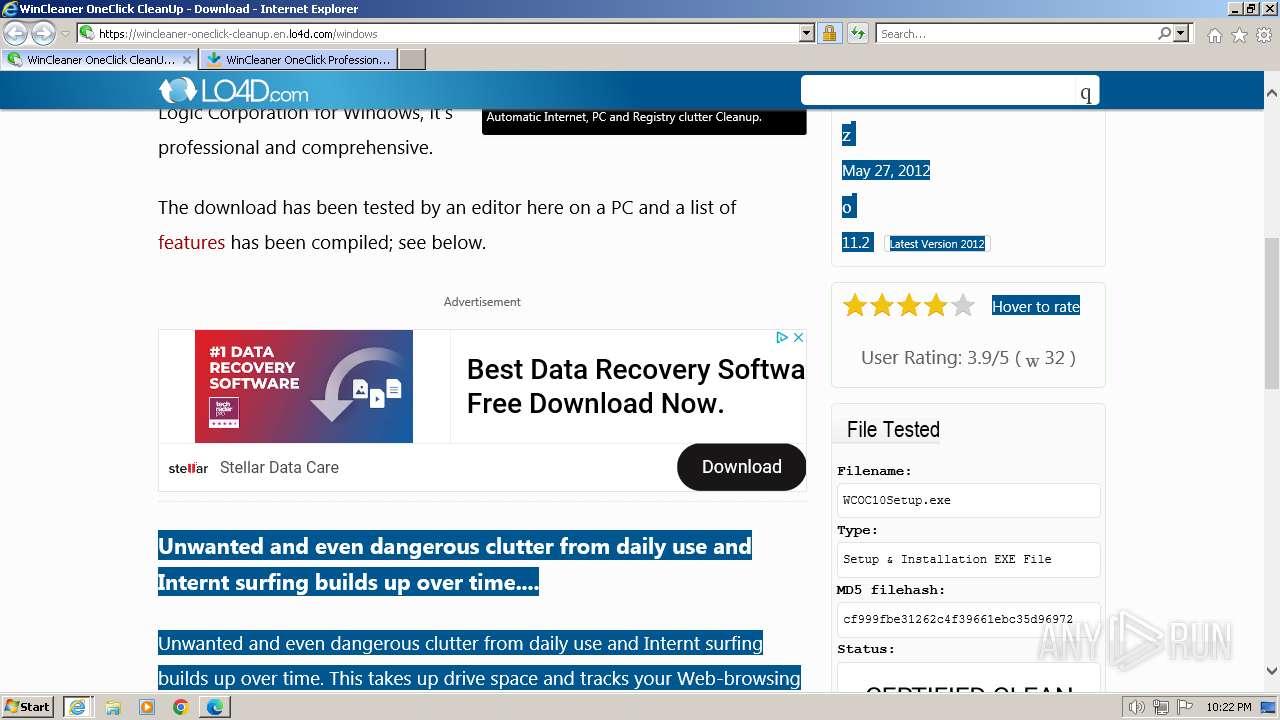Open the address bar autocomplete dropdown

[x=807, y=33]
